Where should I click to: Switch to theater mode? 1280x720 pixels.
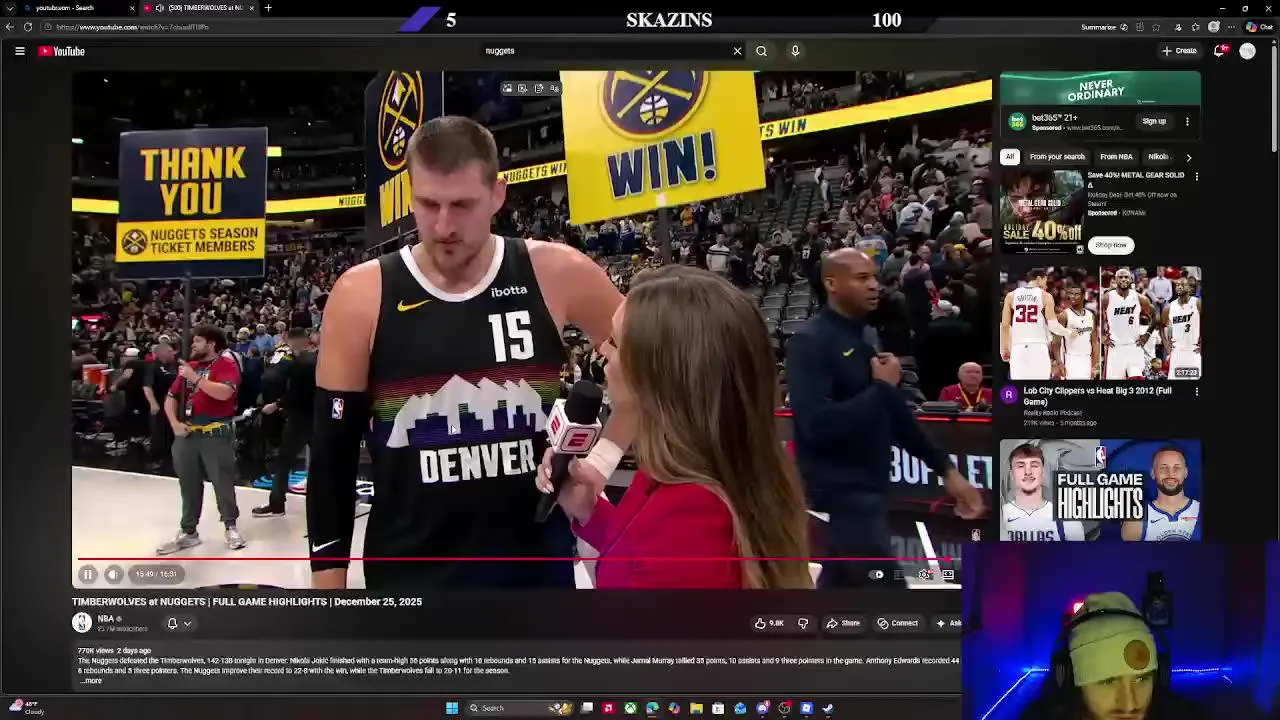[948, 574]
